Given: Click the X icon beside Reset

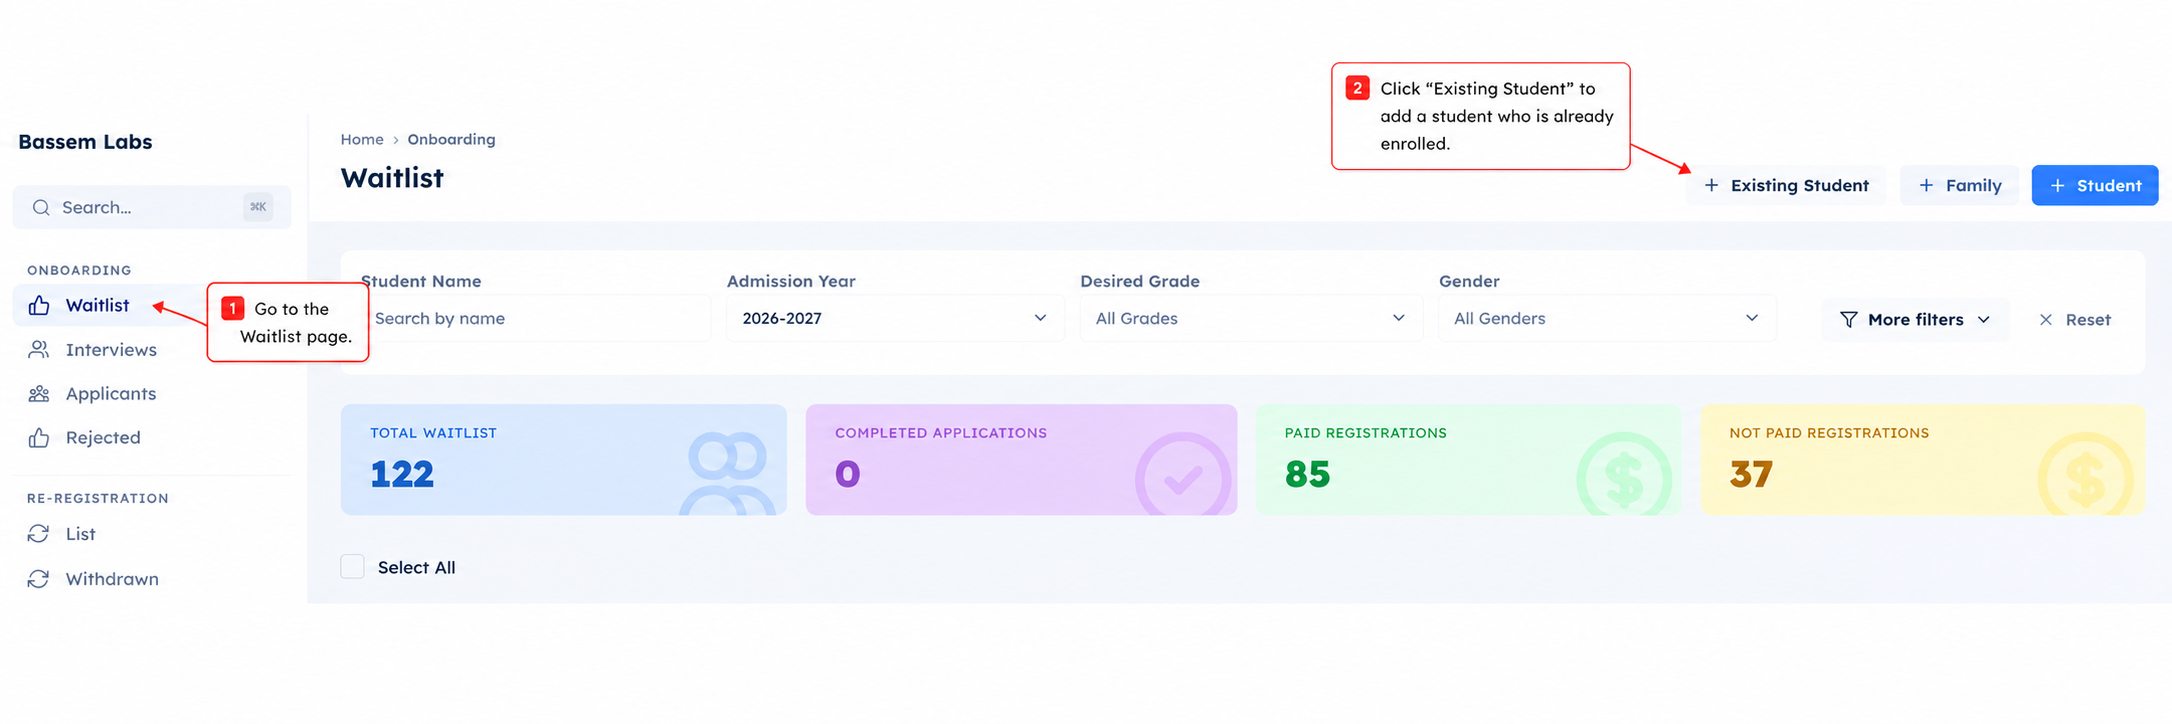Looking at the screenshot, I should click(2046, 319).
